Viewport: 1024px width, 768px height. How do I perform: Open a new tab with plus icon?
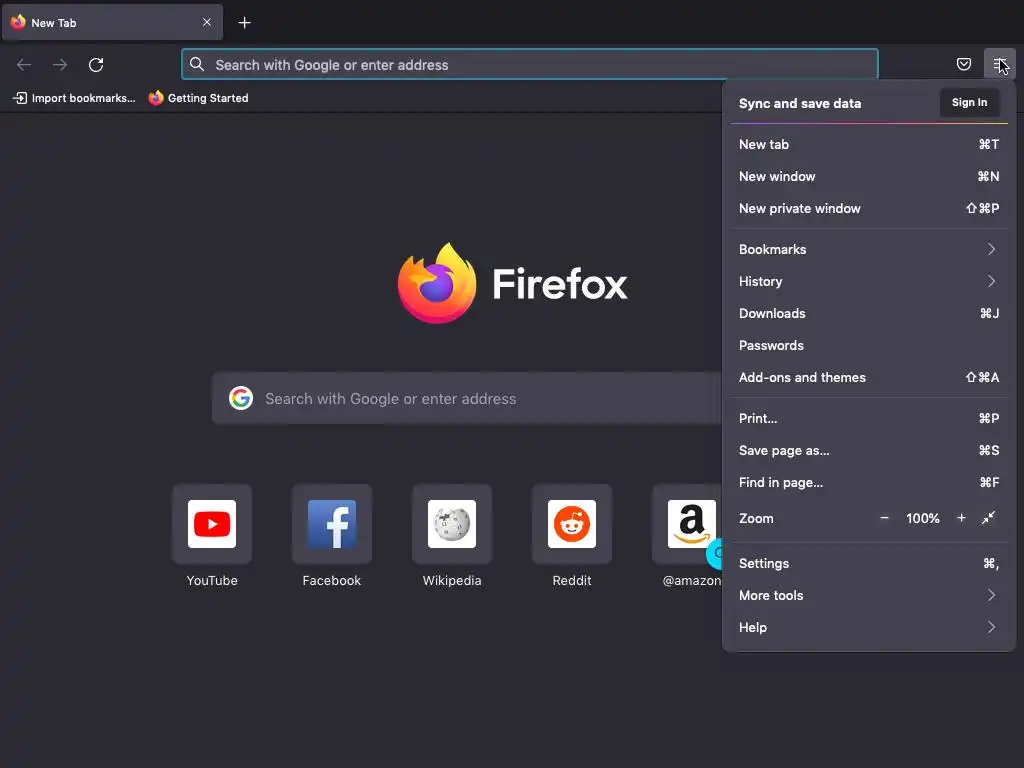click(x=244, y=23)
